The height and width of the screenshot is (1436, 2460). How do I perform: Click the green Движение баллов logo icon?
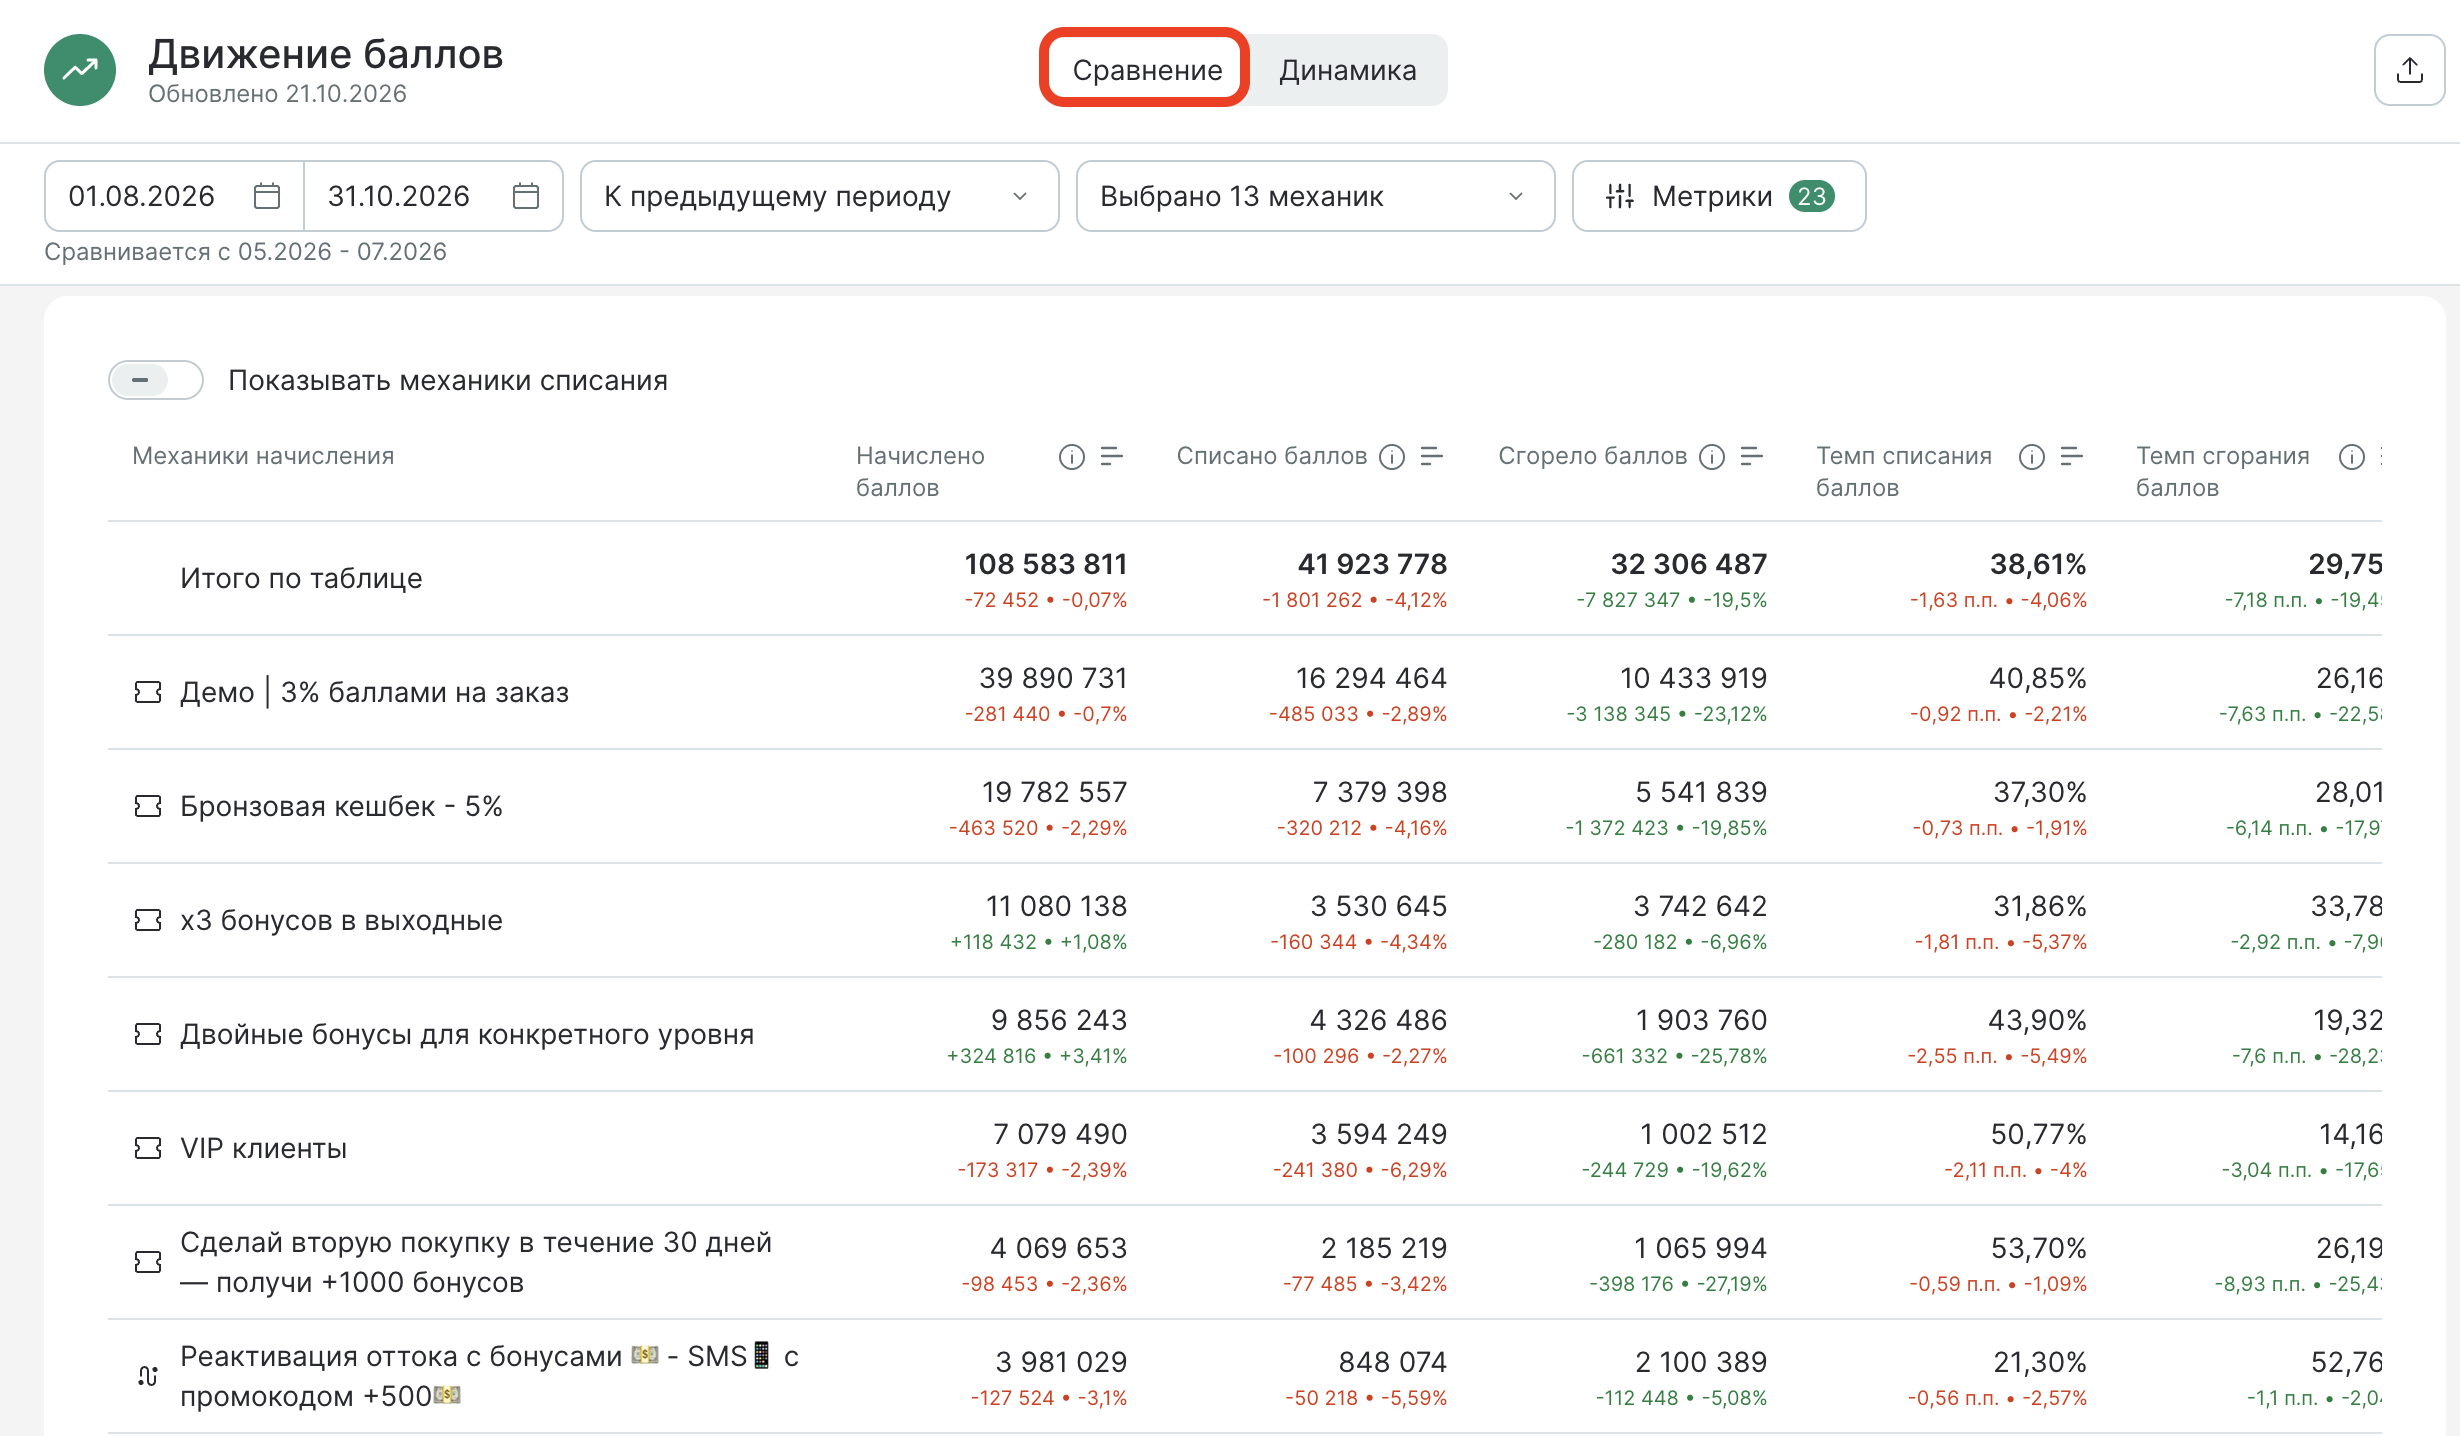tap(80, 70)
